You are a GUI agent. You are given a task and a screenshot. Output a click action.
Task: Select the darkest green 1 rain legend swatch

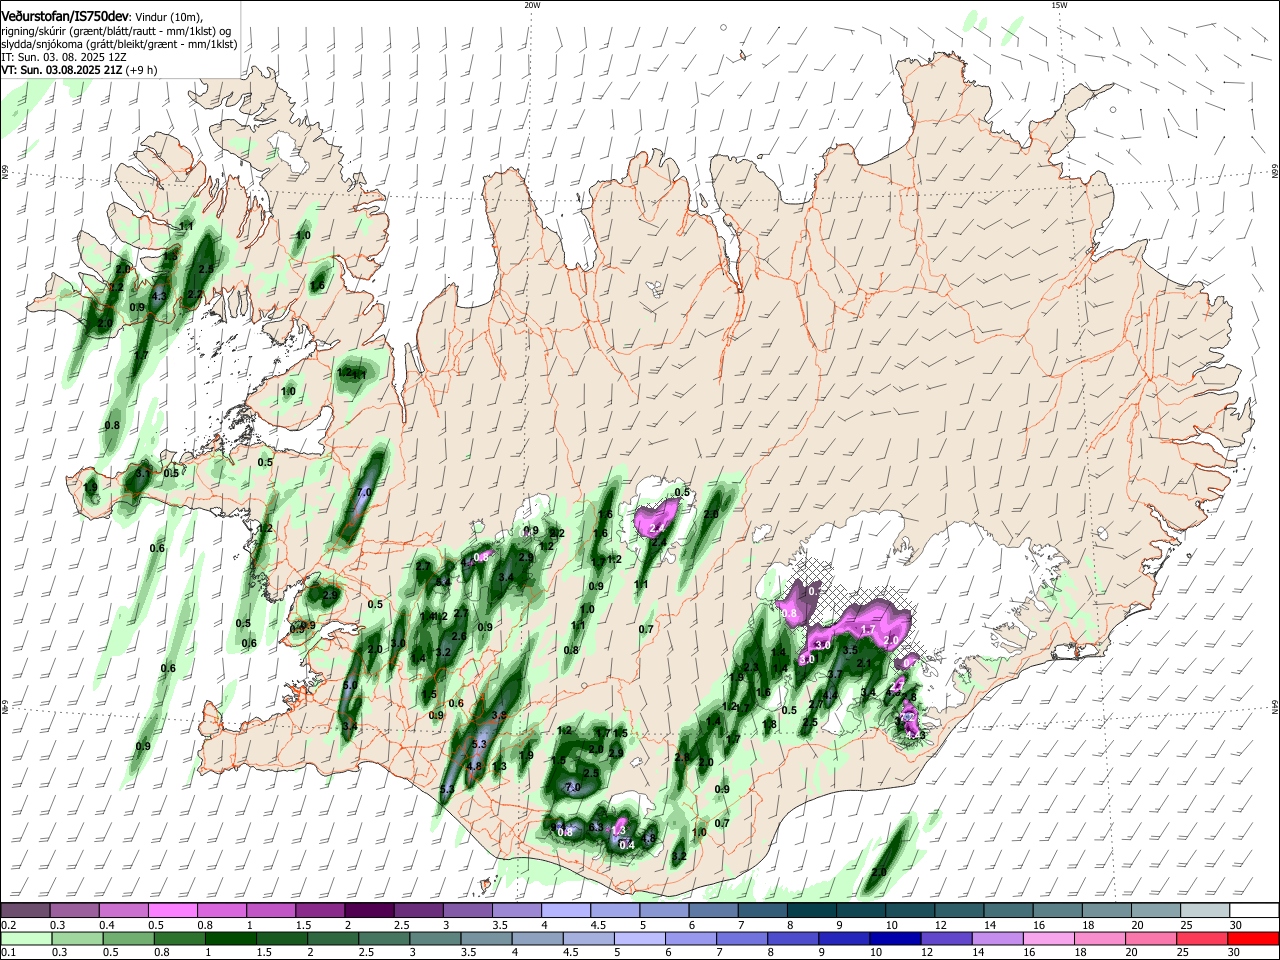230,938
